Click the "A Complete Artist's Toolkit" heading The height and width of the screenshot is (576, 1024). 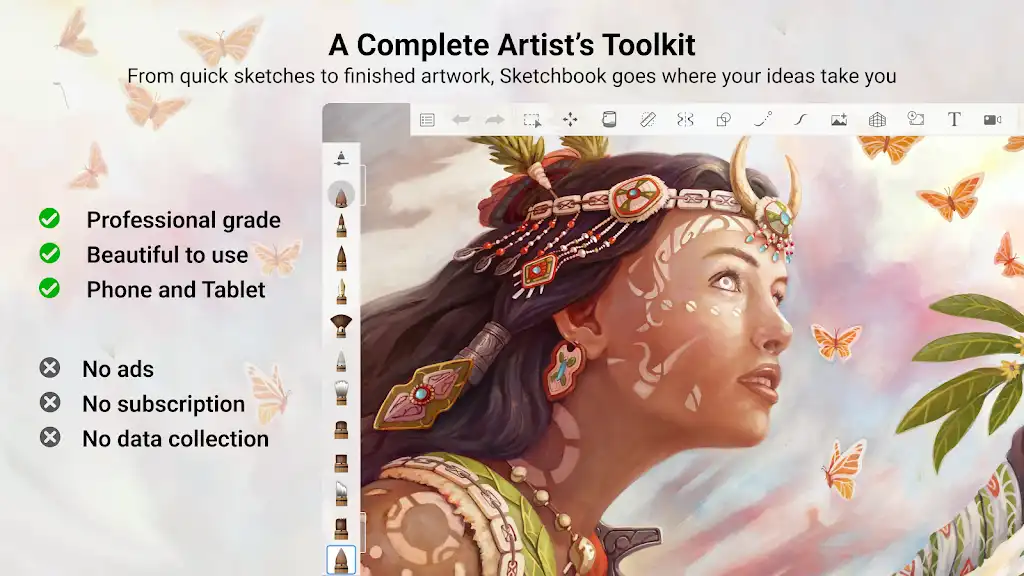tap(512, 45)
